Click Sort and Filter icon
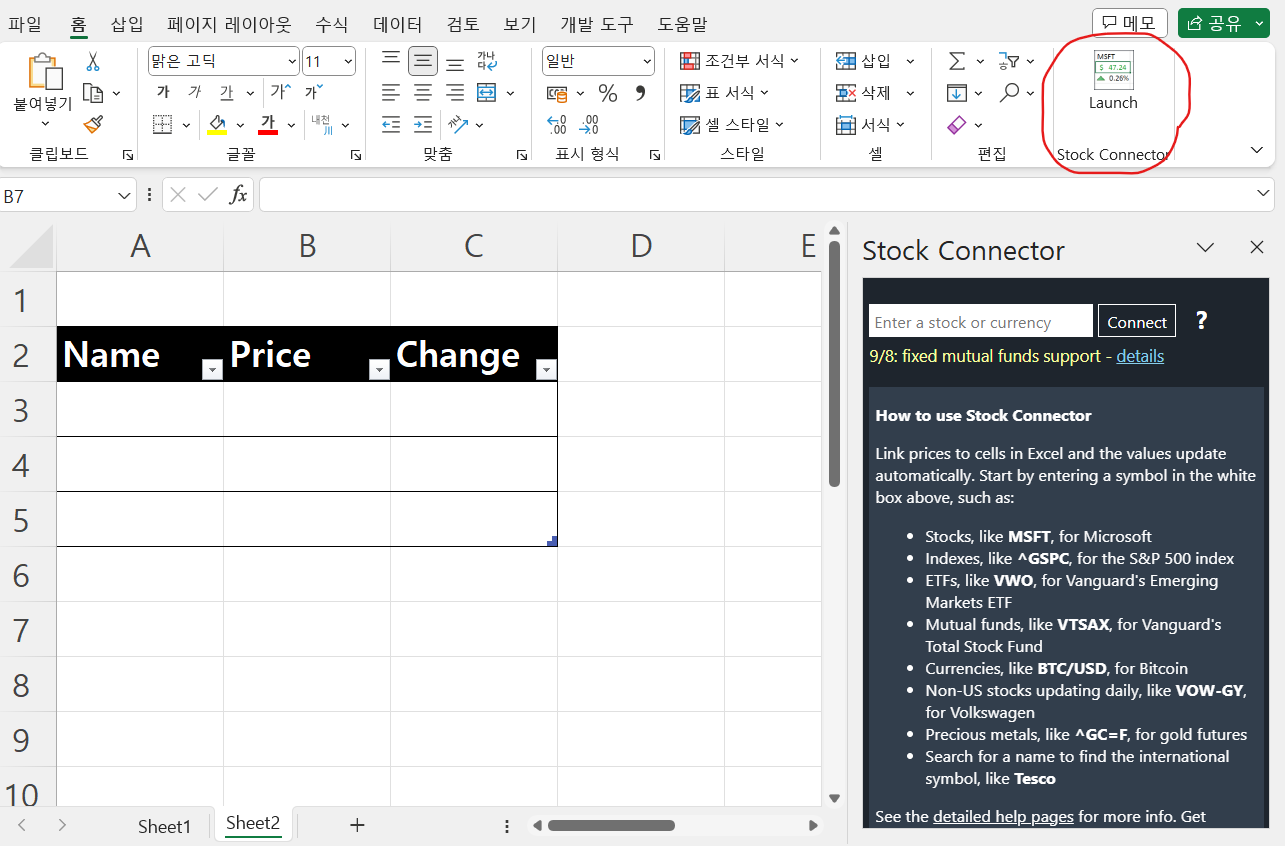Viewport: 1285px width, 847px height. [x=1009, y=61]
